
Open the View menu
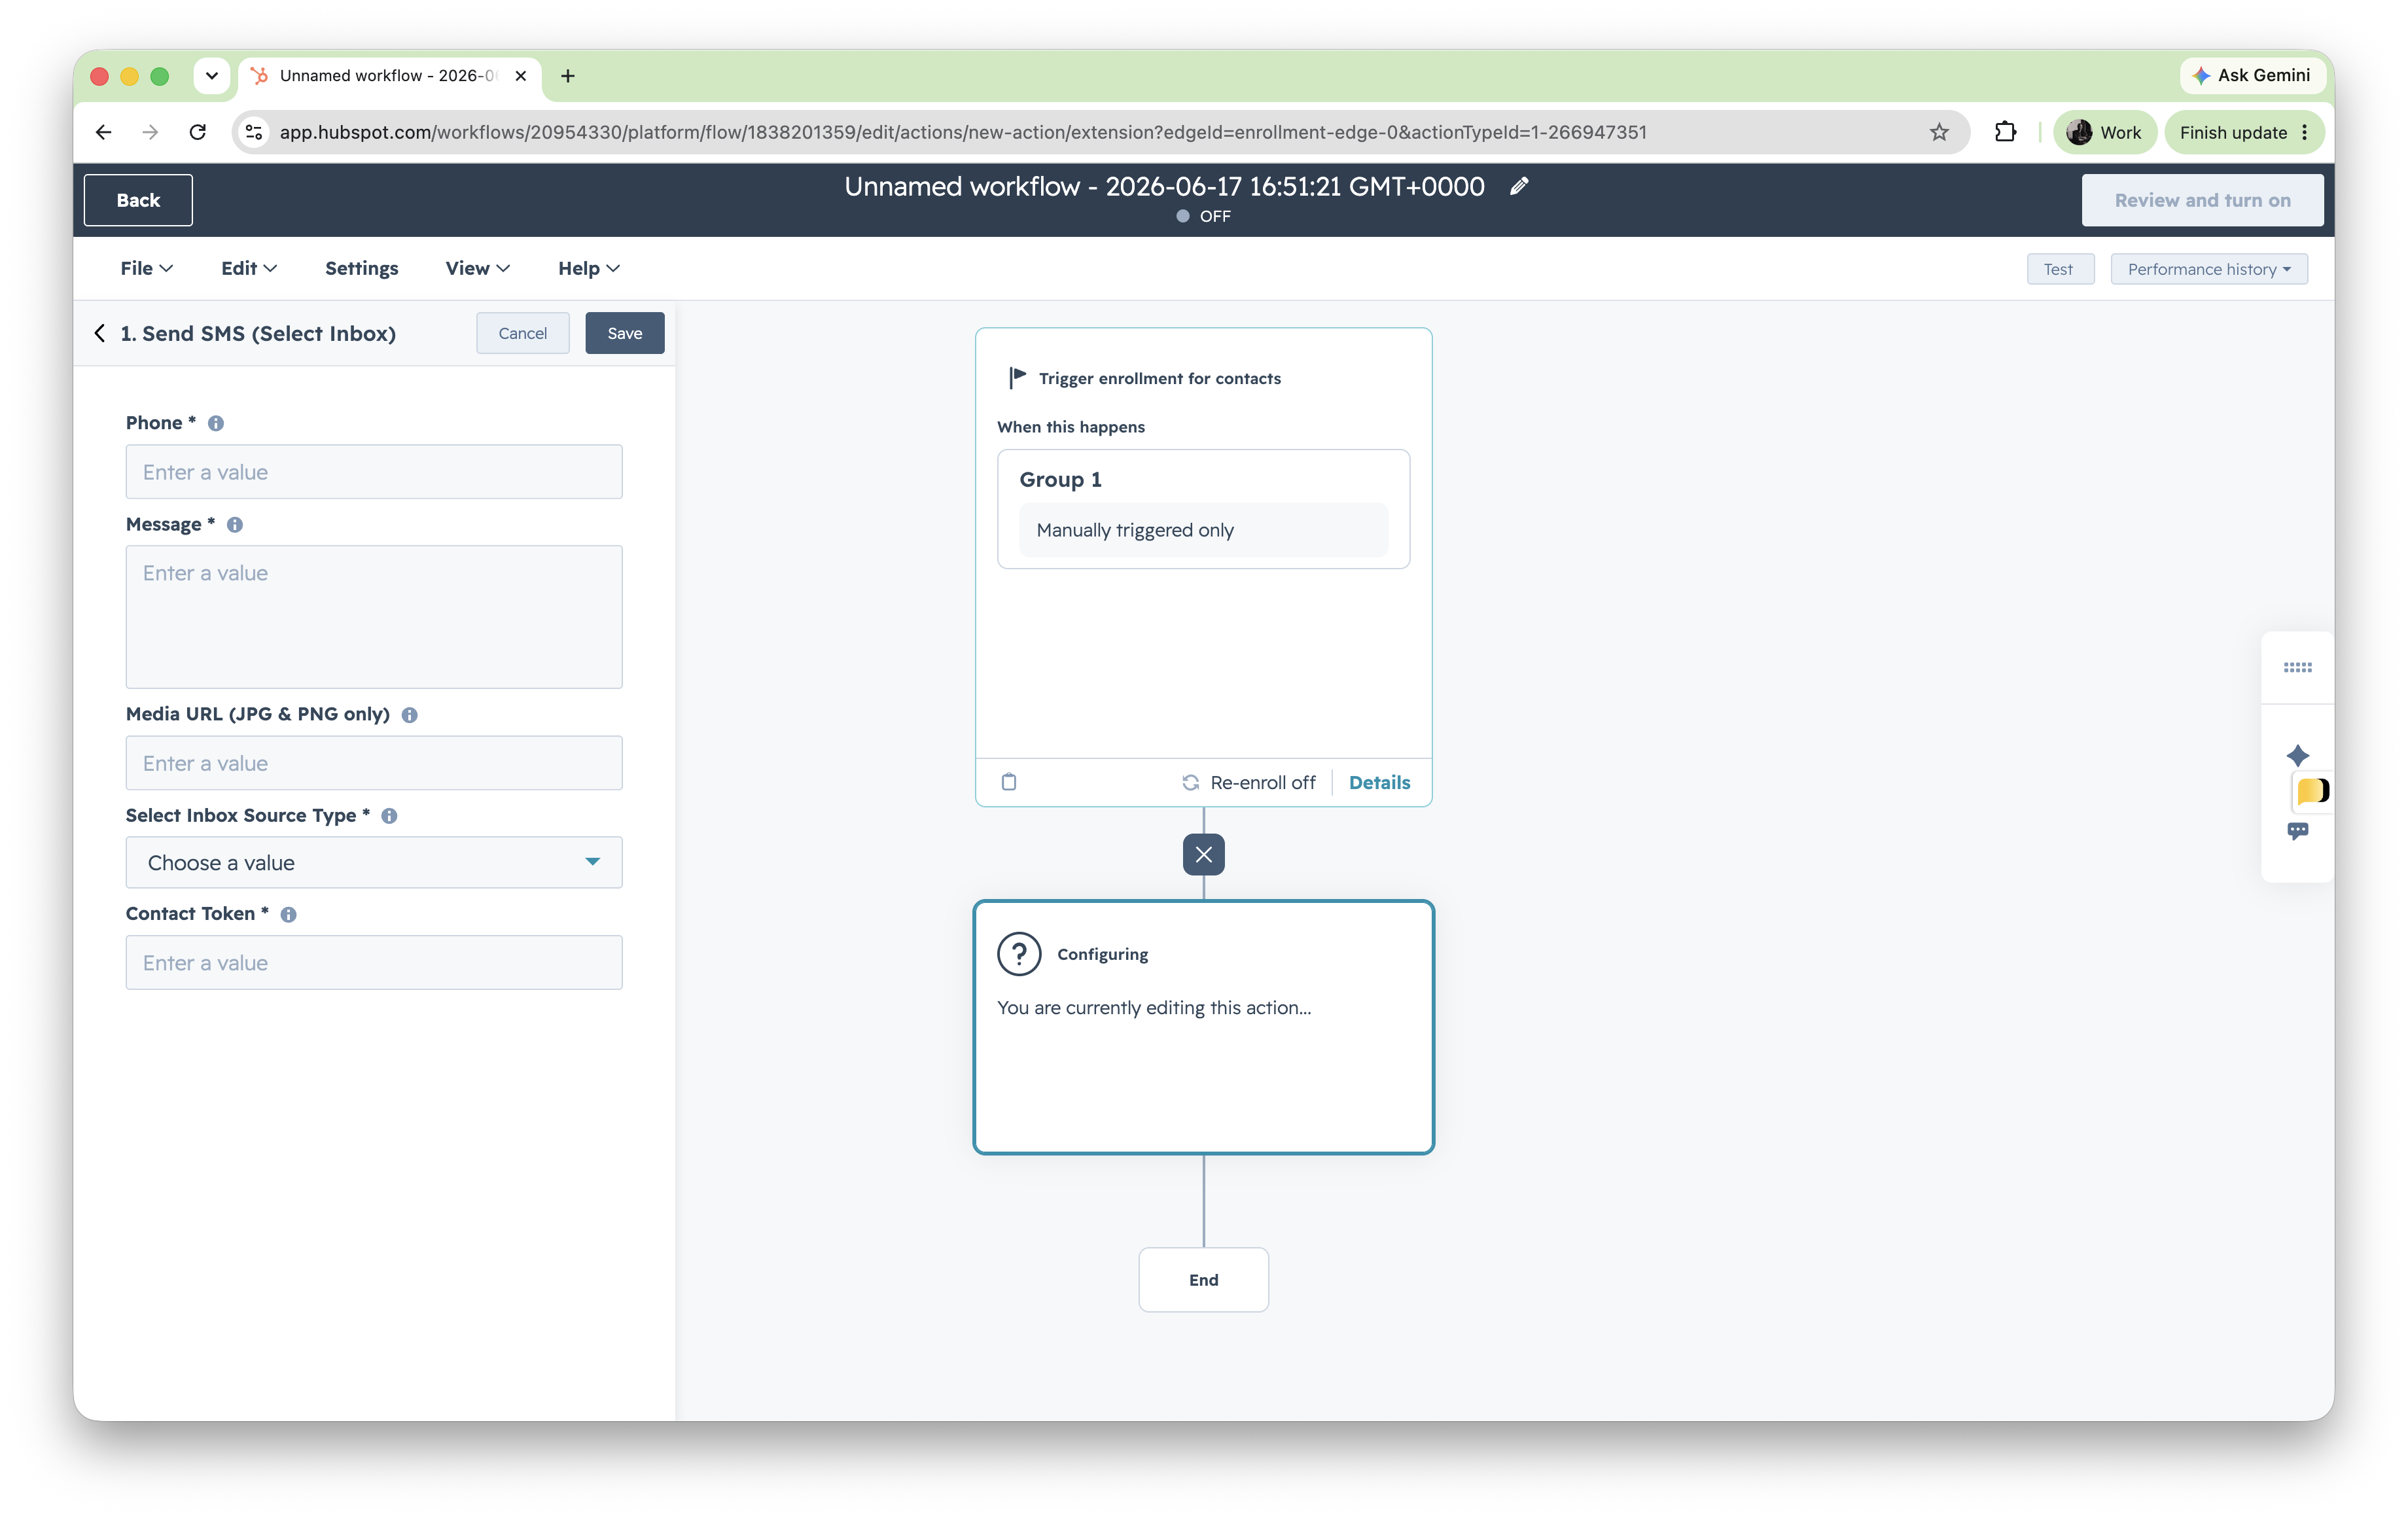[477, 268]
